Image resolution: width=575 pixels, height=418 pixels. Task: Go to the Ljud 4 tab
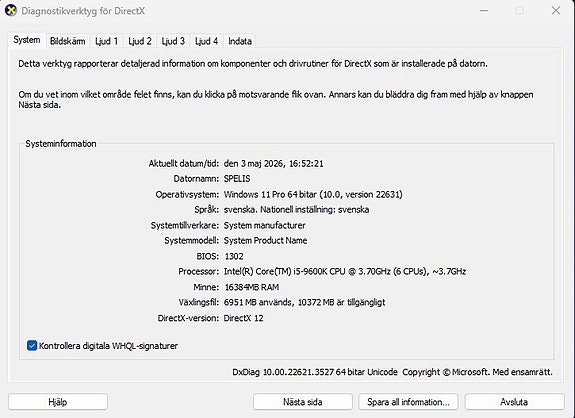pos(206,41)
